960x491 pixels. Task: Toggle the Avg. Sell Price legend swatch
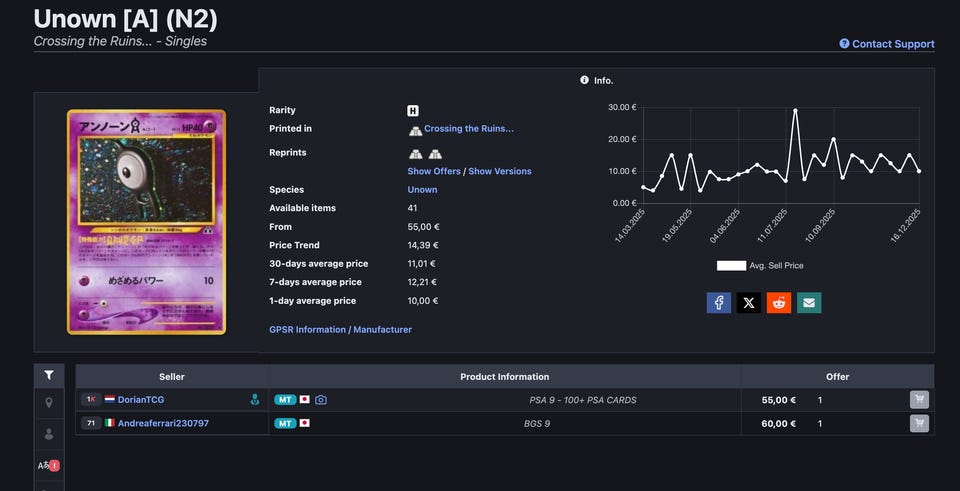tap(732, 266)
